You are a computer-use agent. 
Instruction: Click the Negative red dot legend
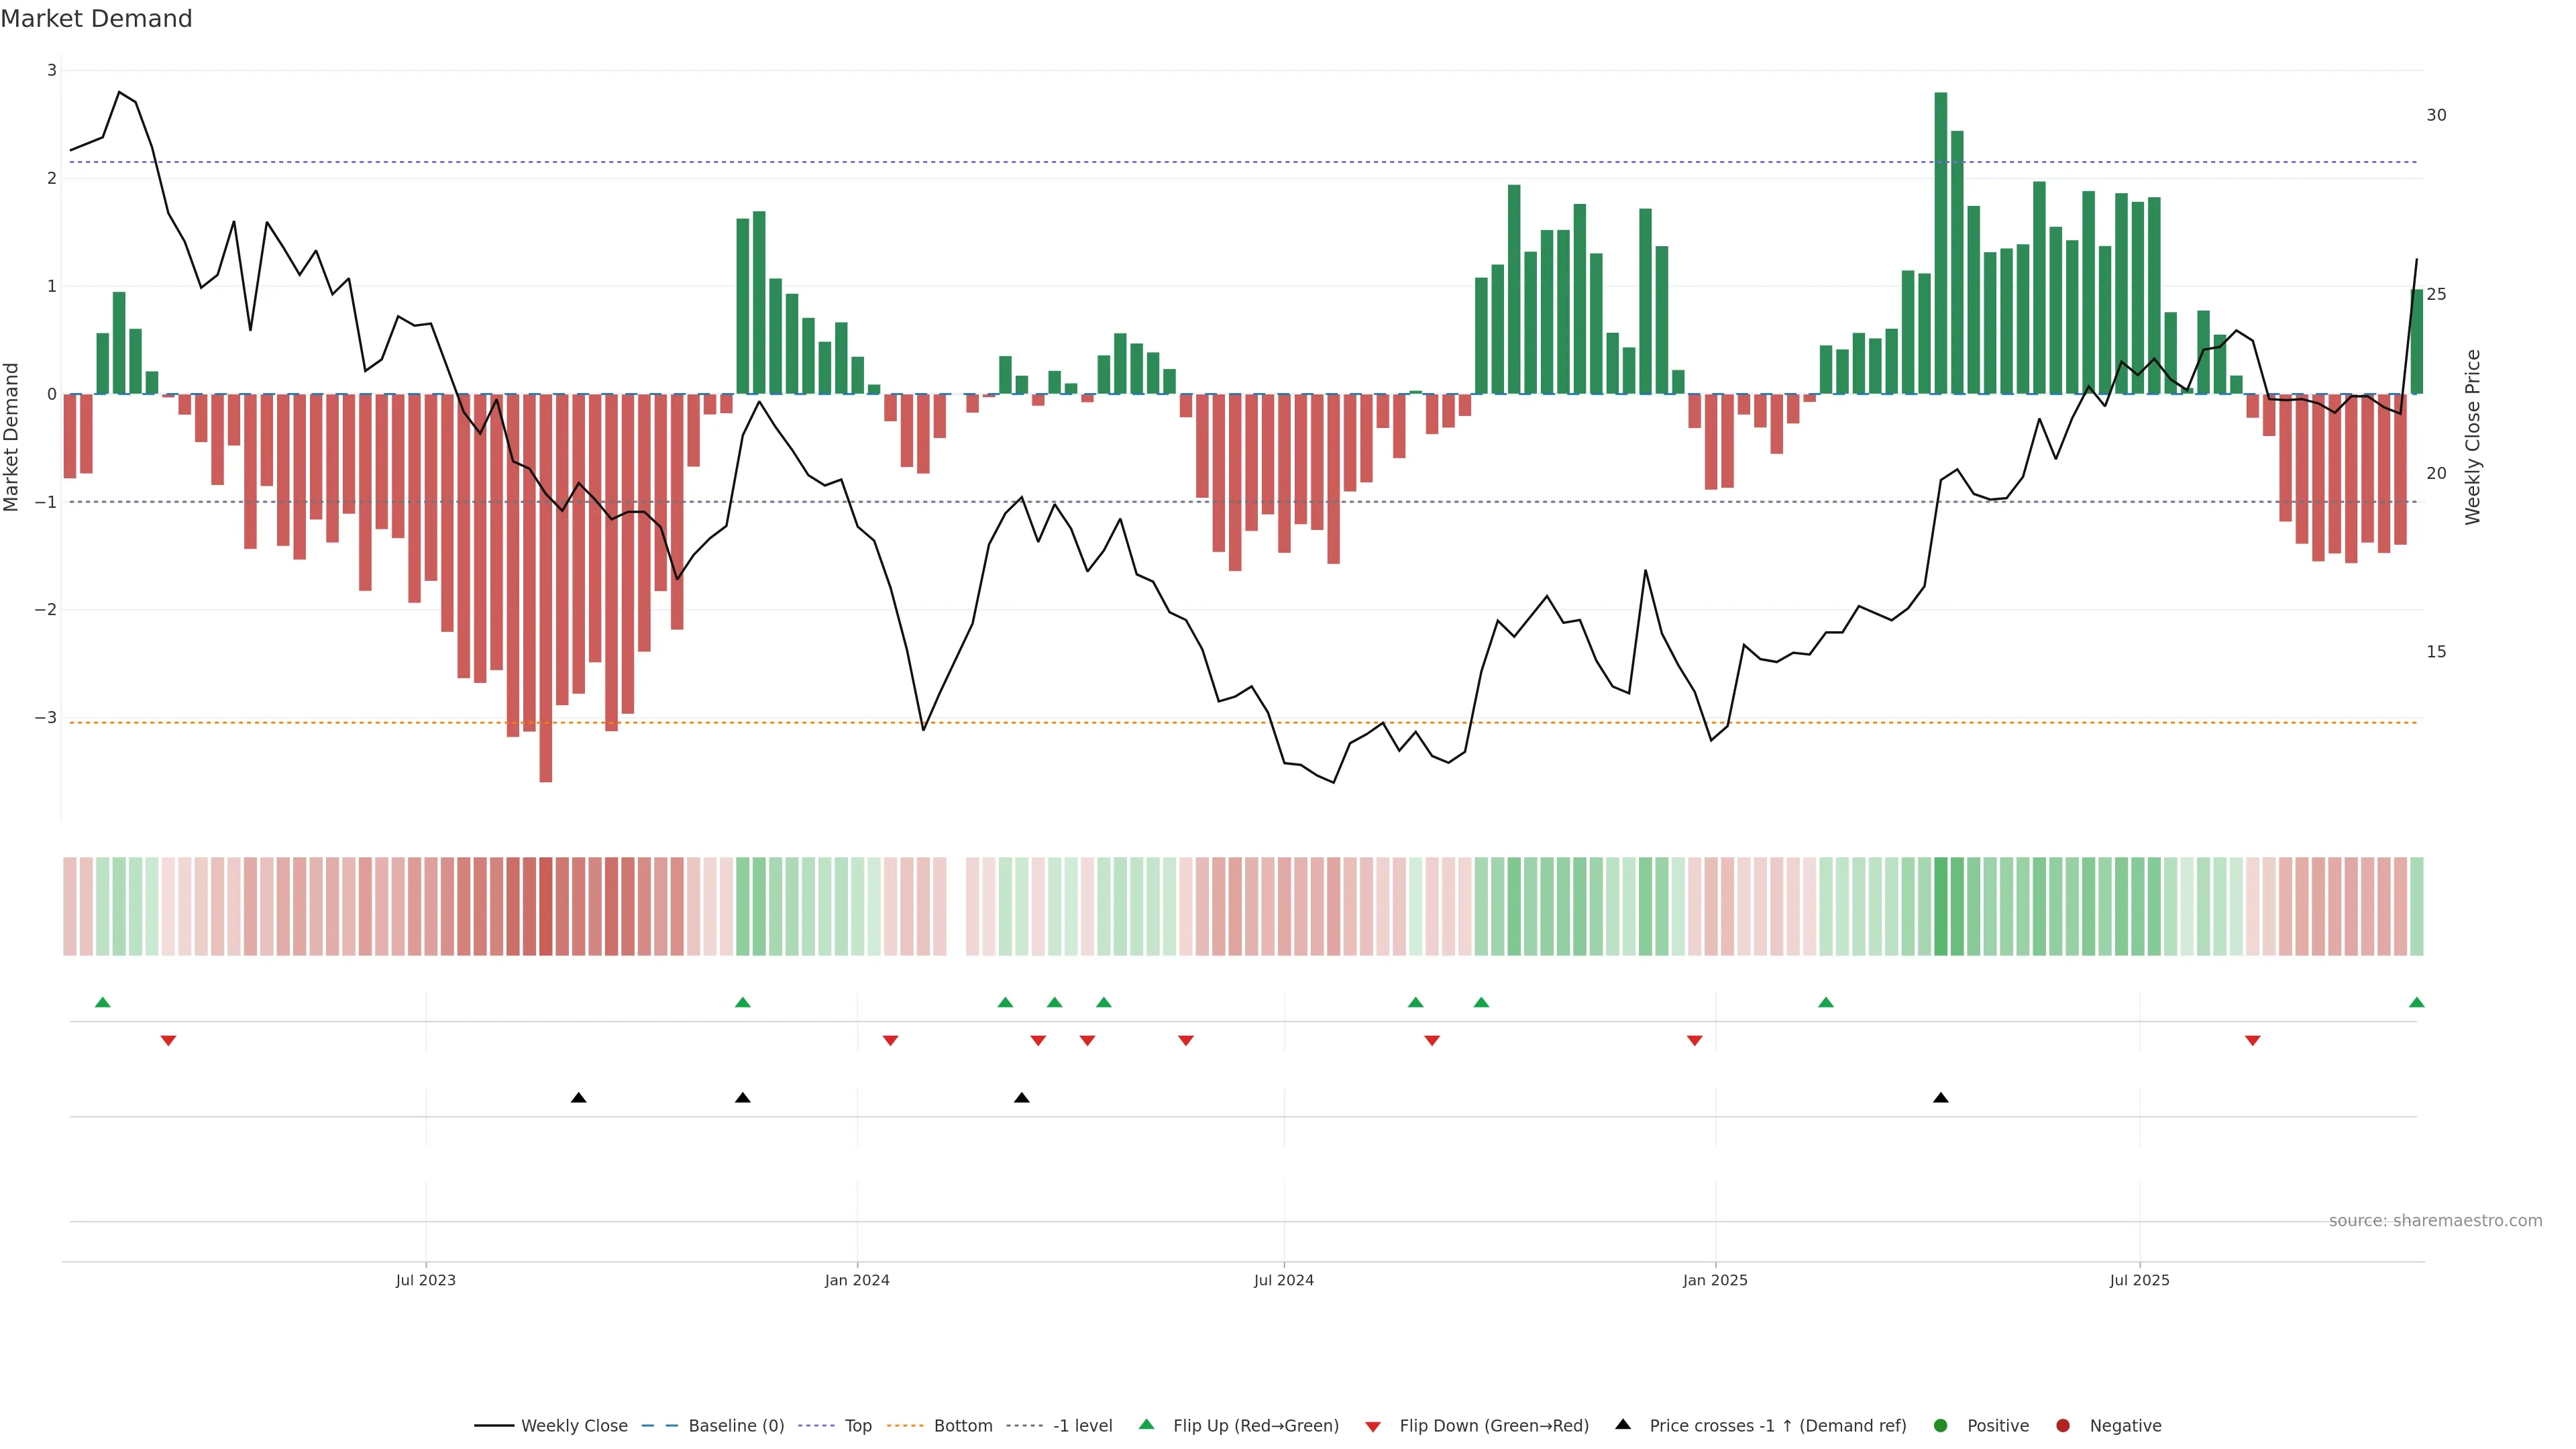tap(2063, 1426)
